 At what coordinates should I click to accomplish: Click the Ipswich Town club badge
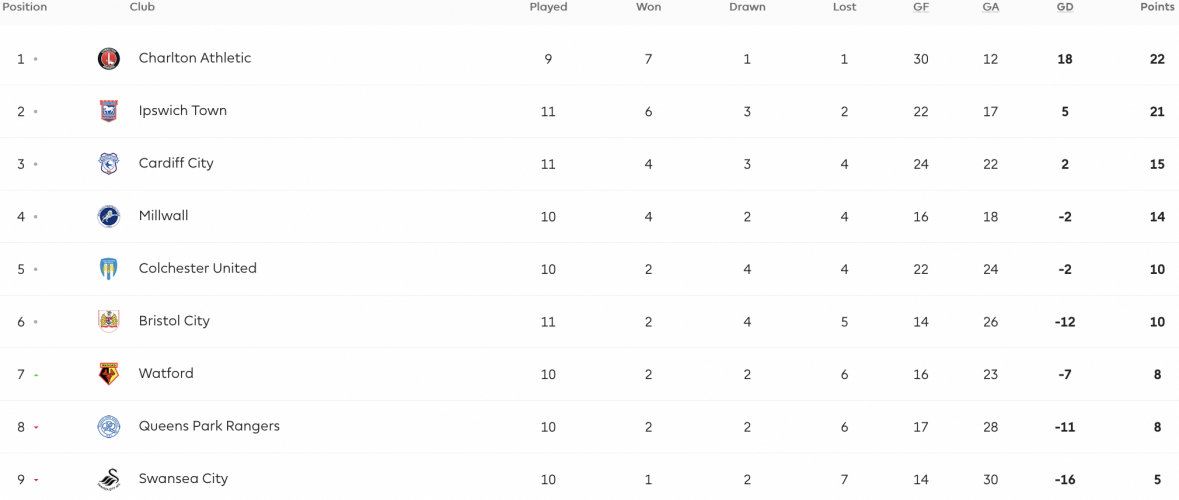click(x=109, y=111)
